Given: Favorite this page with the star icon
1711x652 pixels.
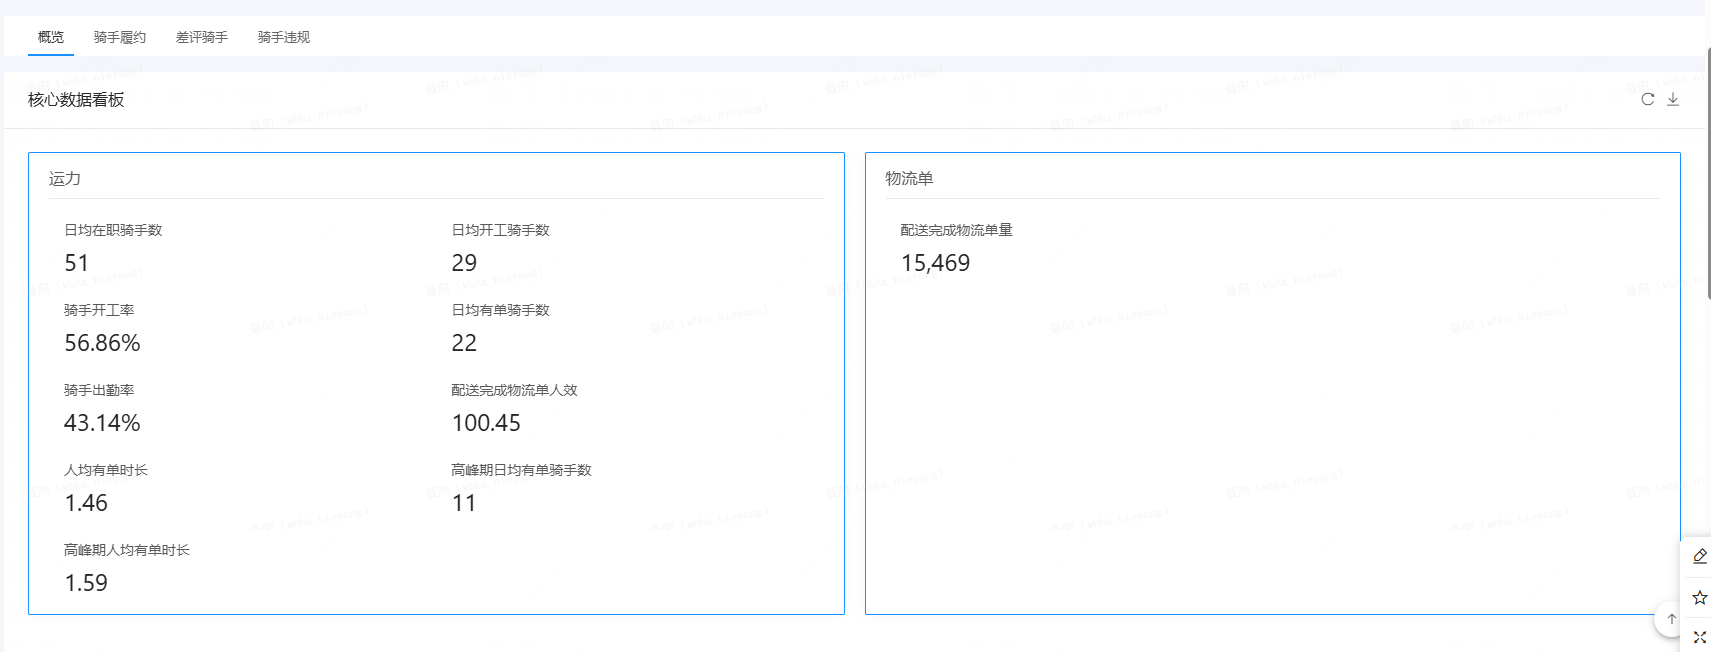Looking at the screenshot, I should coord(1699,597).
